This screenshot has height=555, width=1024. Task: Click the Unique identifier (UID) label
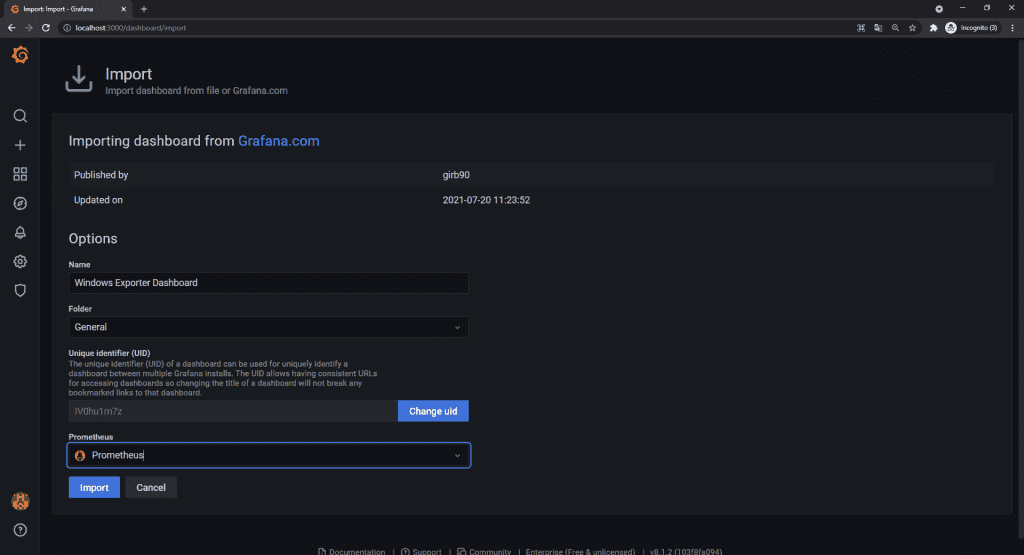pyautogui.click(x=109, y=353)
